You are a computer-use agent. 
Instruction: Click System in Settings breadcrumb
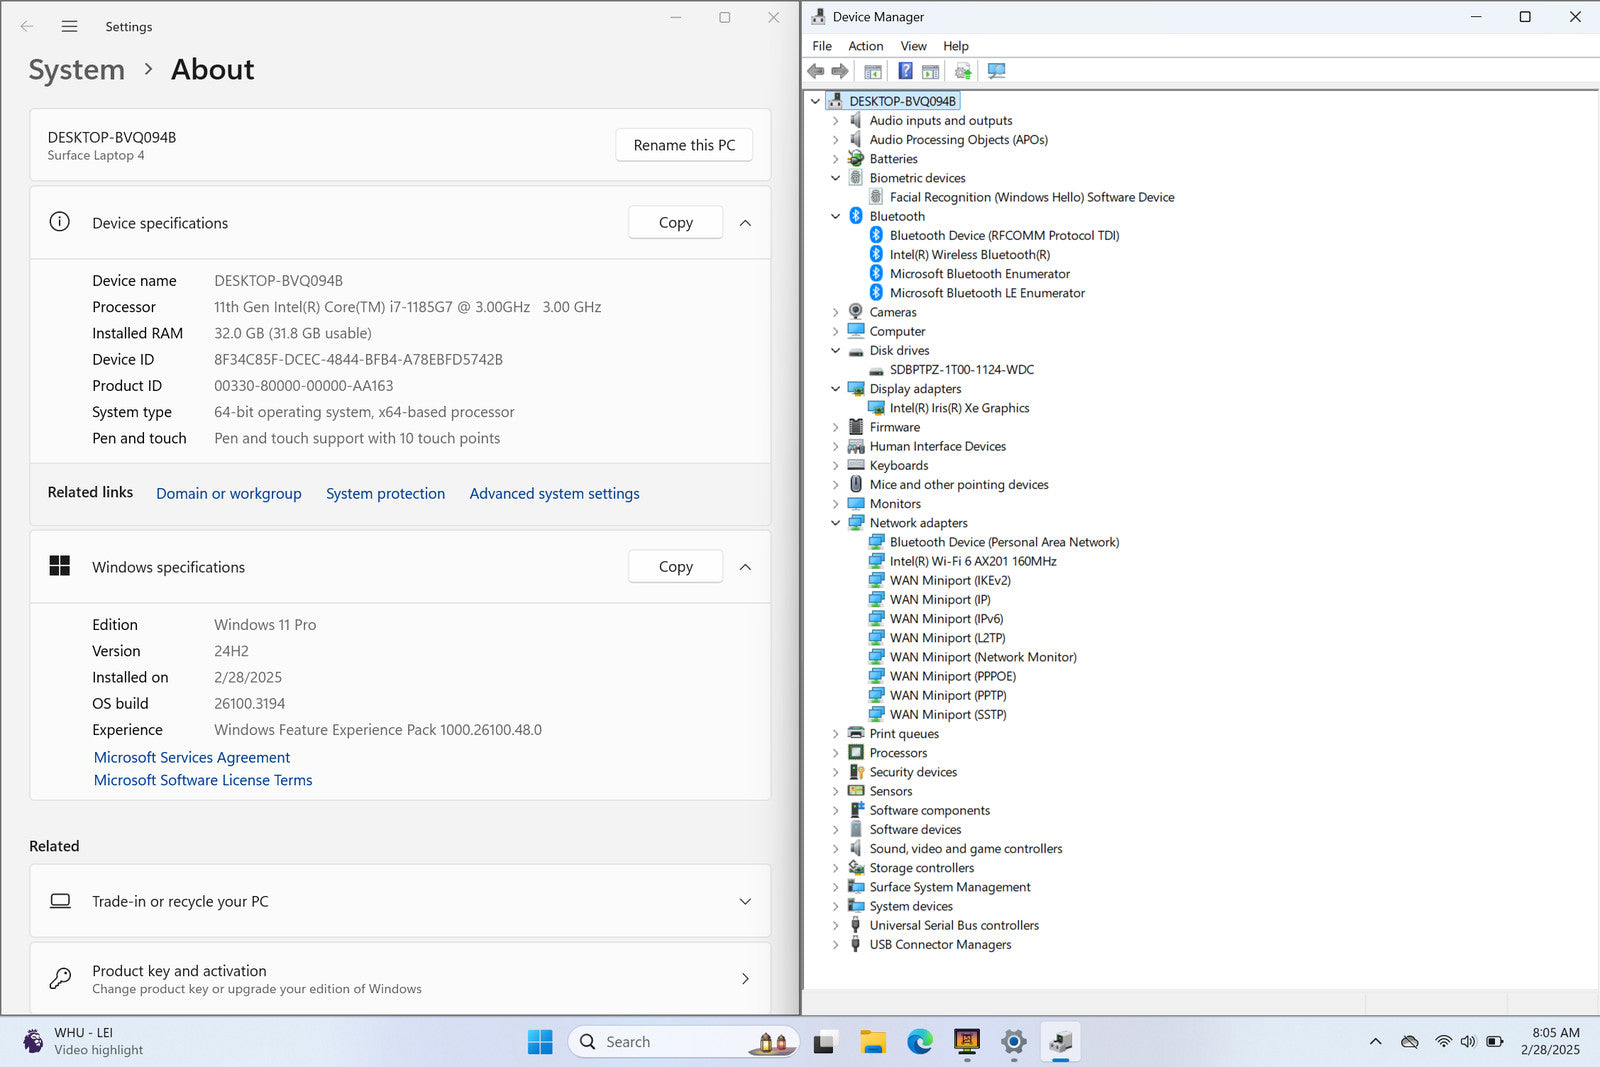coord(77,70)
